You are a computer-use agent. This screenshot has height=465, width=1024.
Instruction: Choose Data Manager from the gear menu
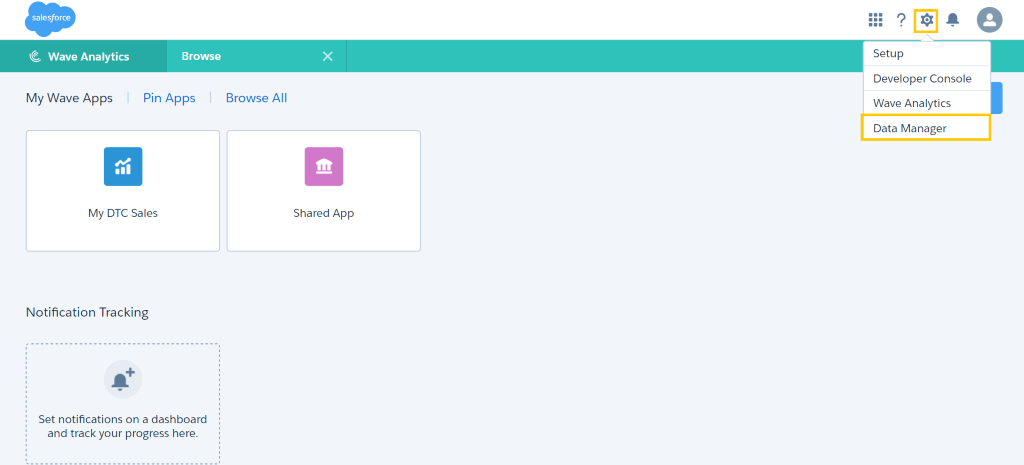[926, 127]
